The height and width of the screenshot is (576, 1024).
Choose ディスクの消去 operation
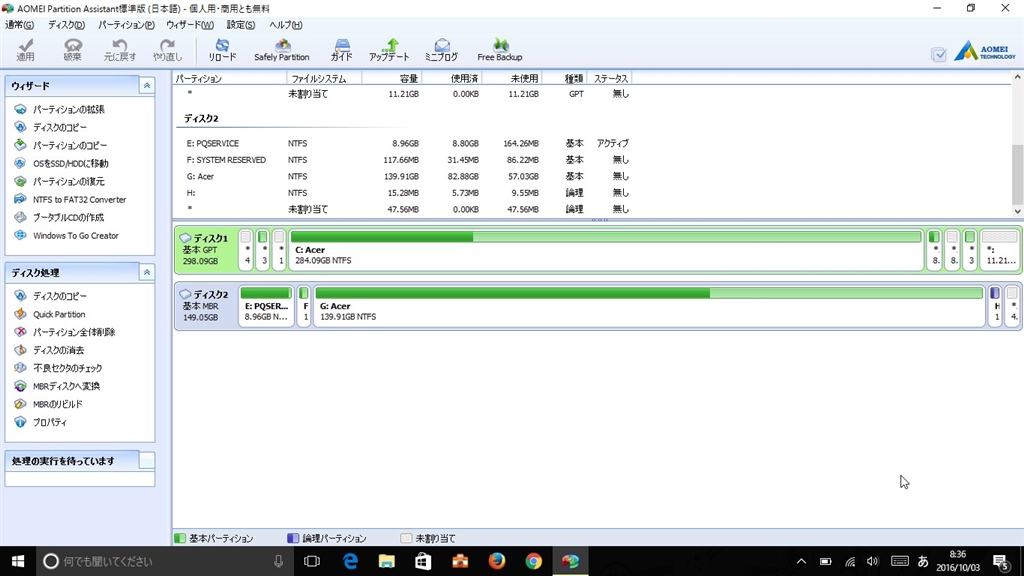[58, 350]
